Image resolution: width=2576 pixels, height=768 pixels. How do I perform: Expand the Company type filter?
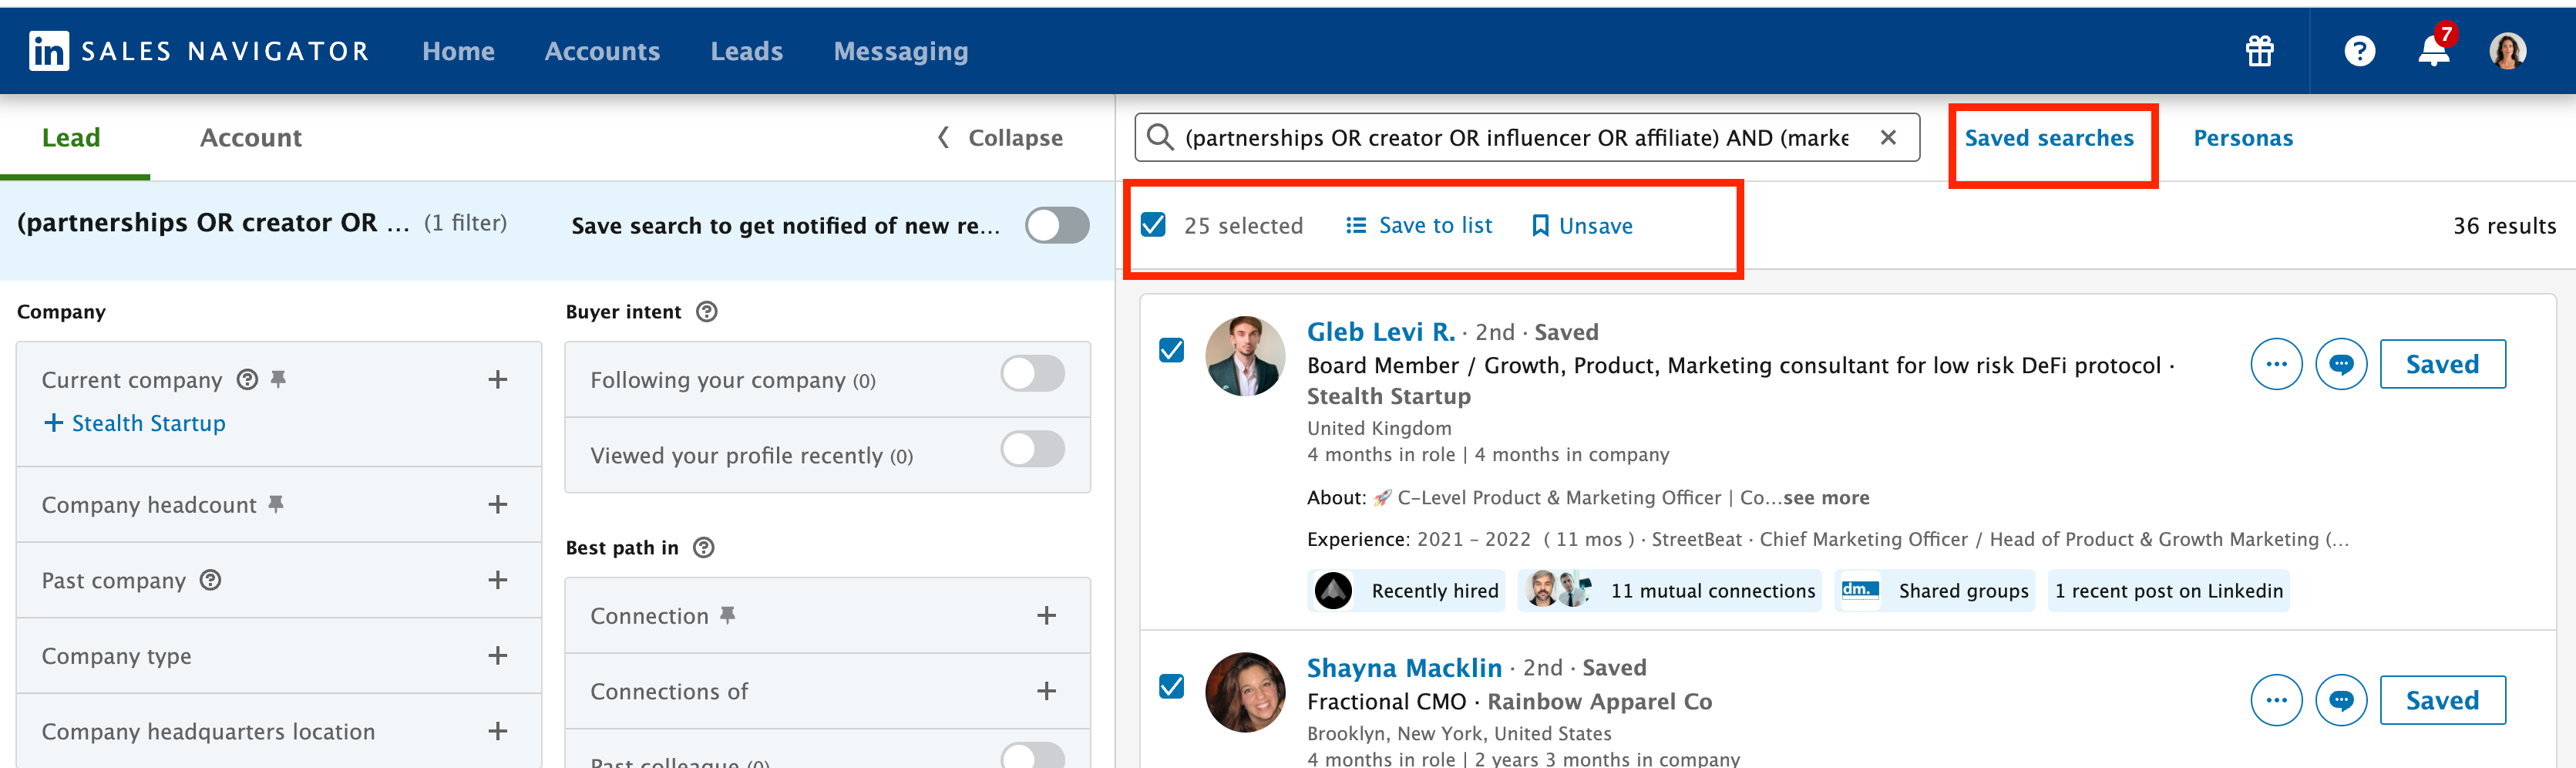[498, 655]
